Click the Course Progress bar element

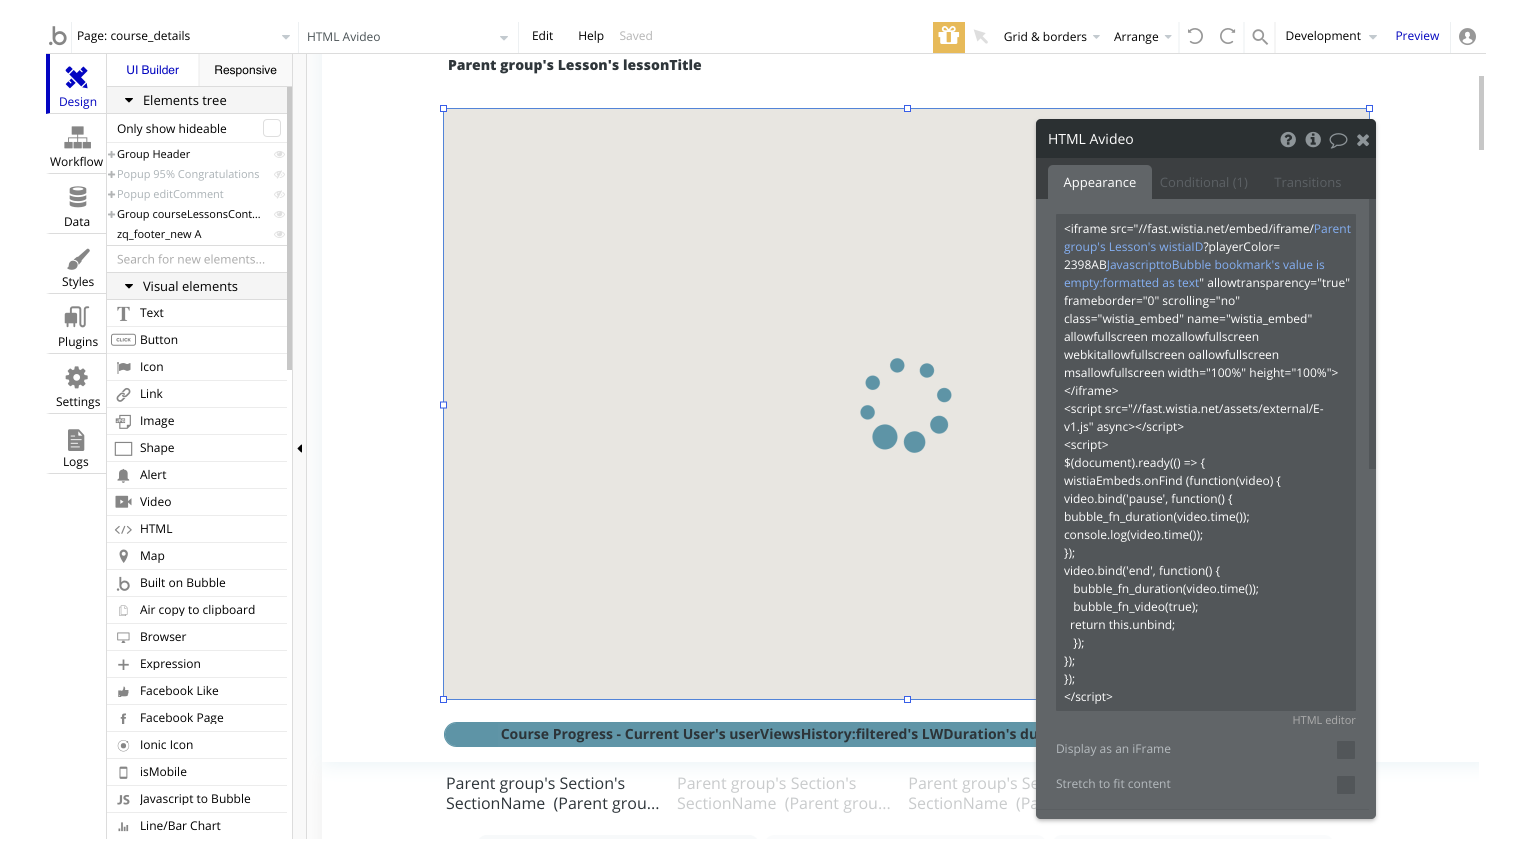(740, 734)
